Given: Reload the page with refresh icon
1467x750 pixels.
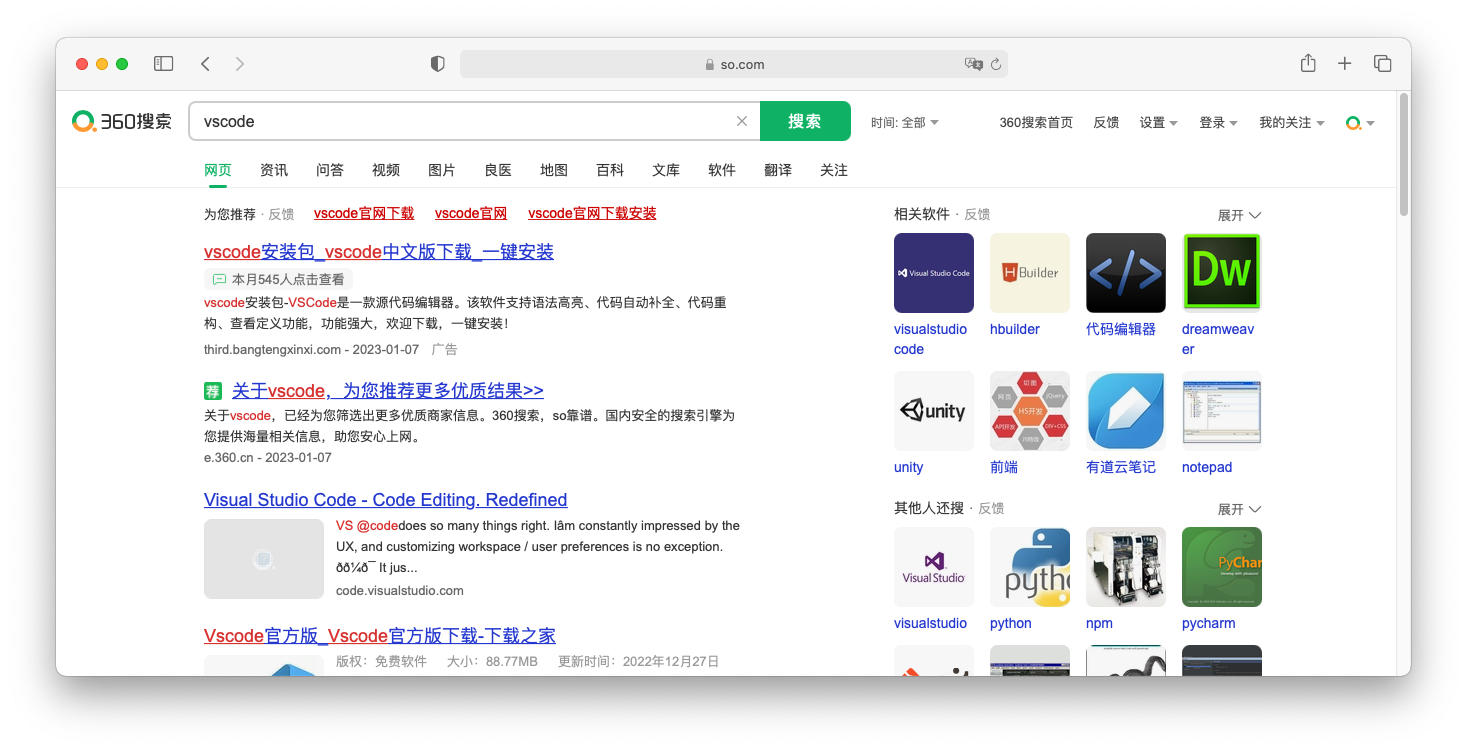Looking at the screenshot, I should 996,64.
